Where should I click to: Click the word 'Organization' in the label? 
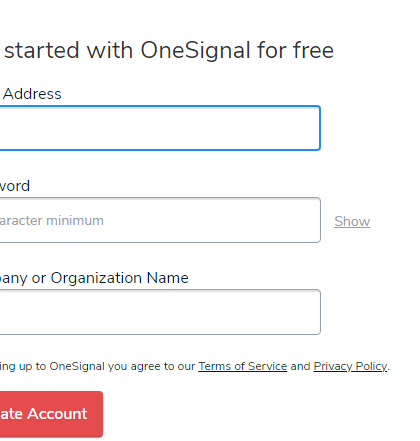click(x=96, y=278)
